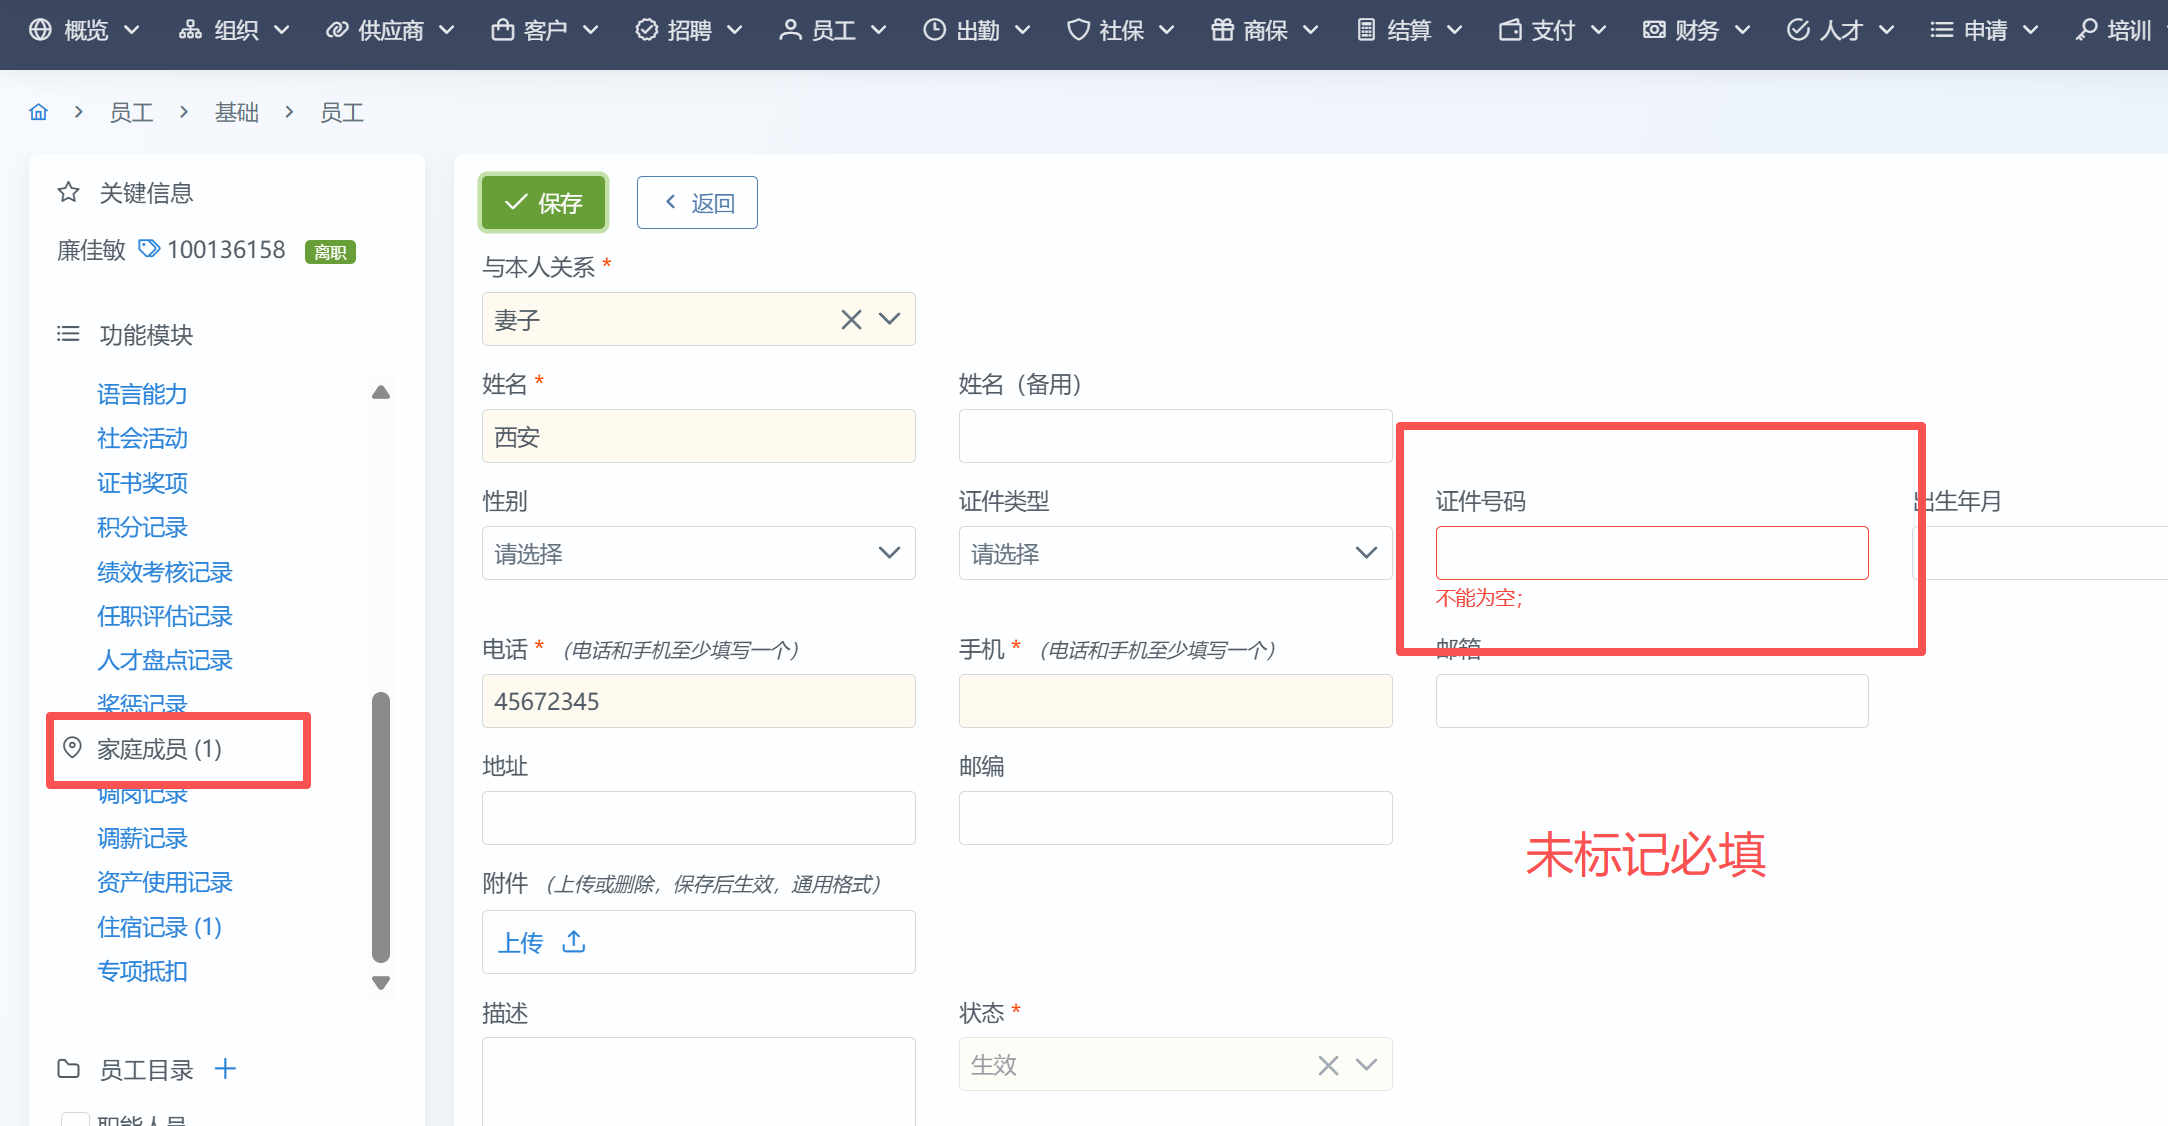Viewport: 2168px width, 1126px height.
Task: Click the sidebar module list scrollbar
Action: tap(380, 826)
